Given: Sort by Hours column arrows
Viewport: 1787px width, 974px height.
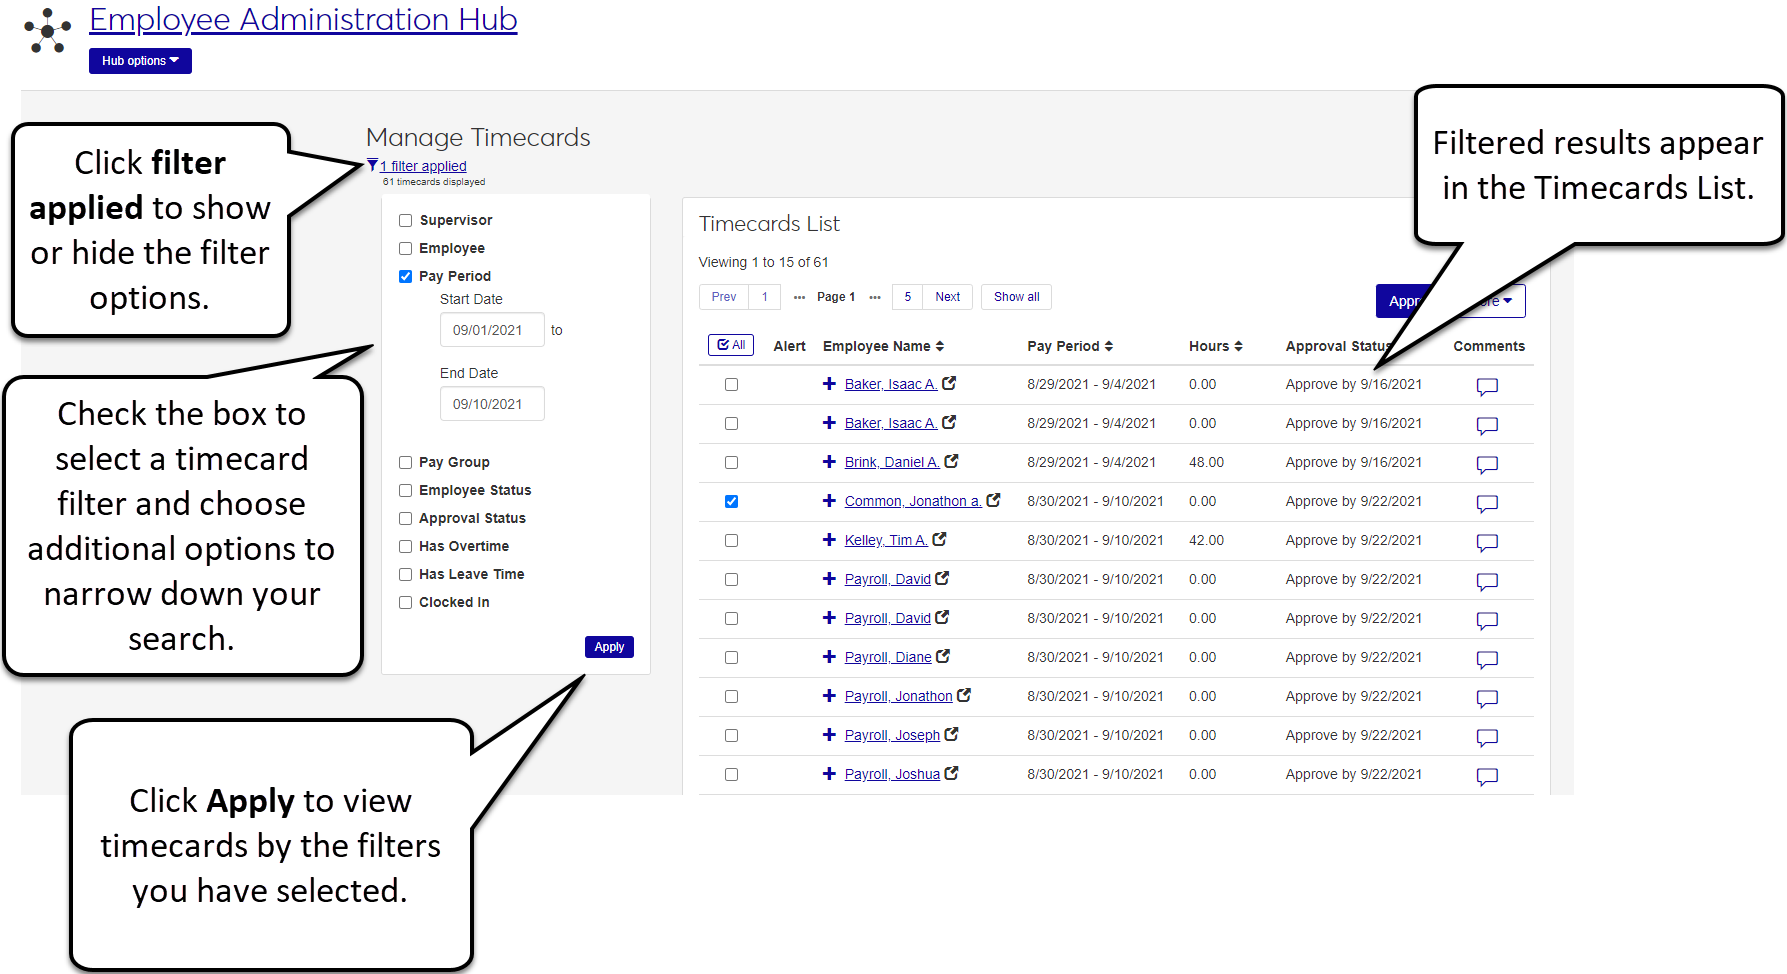Looking at the screenshot, I should click(1238, 346).
